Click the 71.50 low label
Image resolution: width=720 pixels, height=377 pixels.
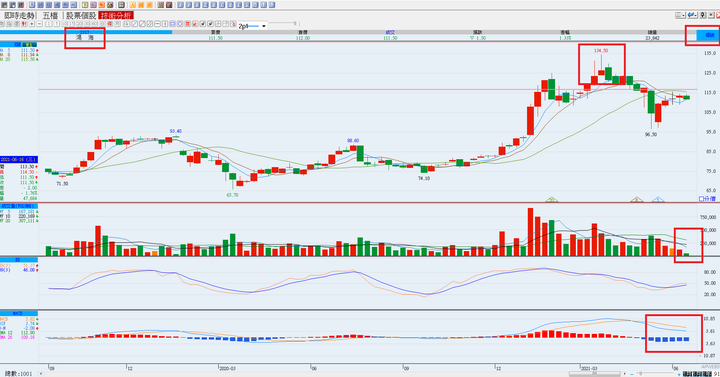click(62, 184)
